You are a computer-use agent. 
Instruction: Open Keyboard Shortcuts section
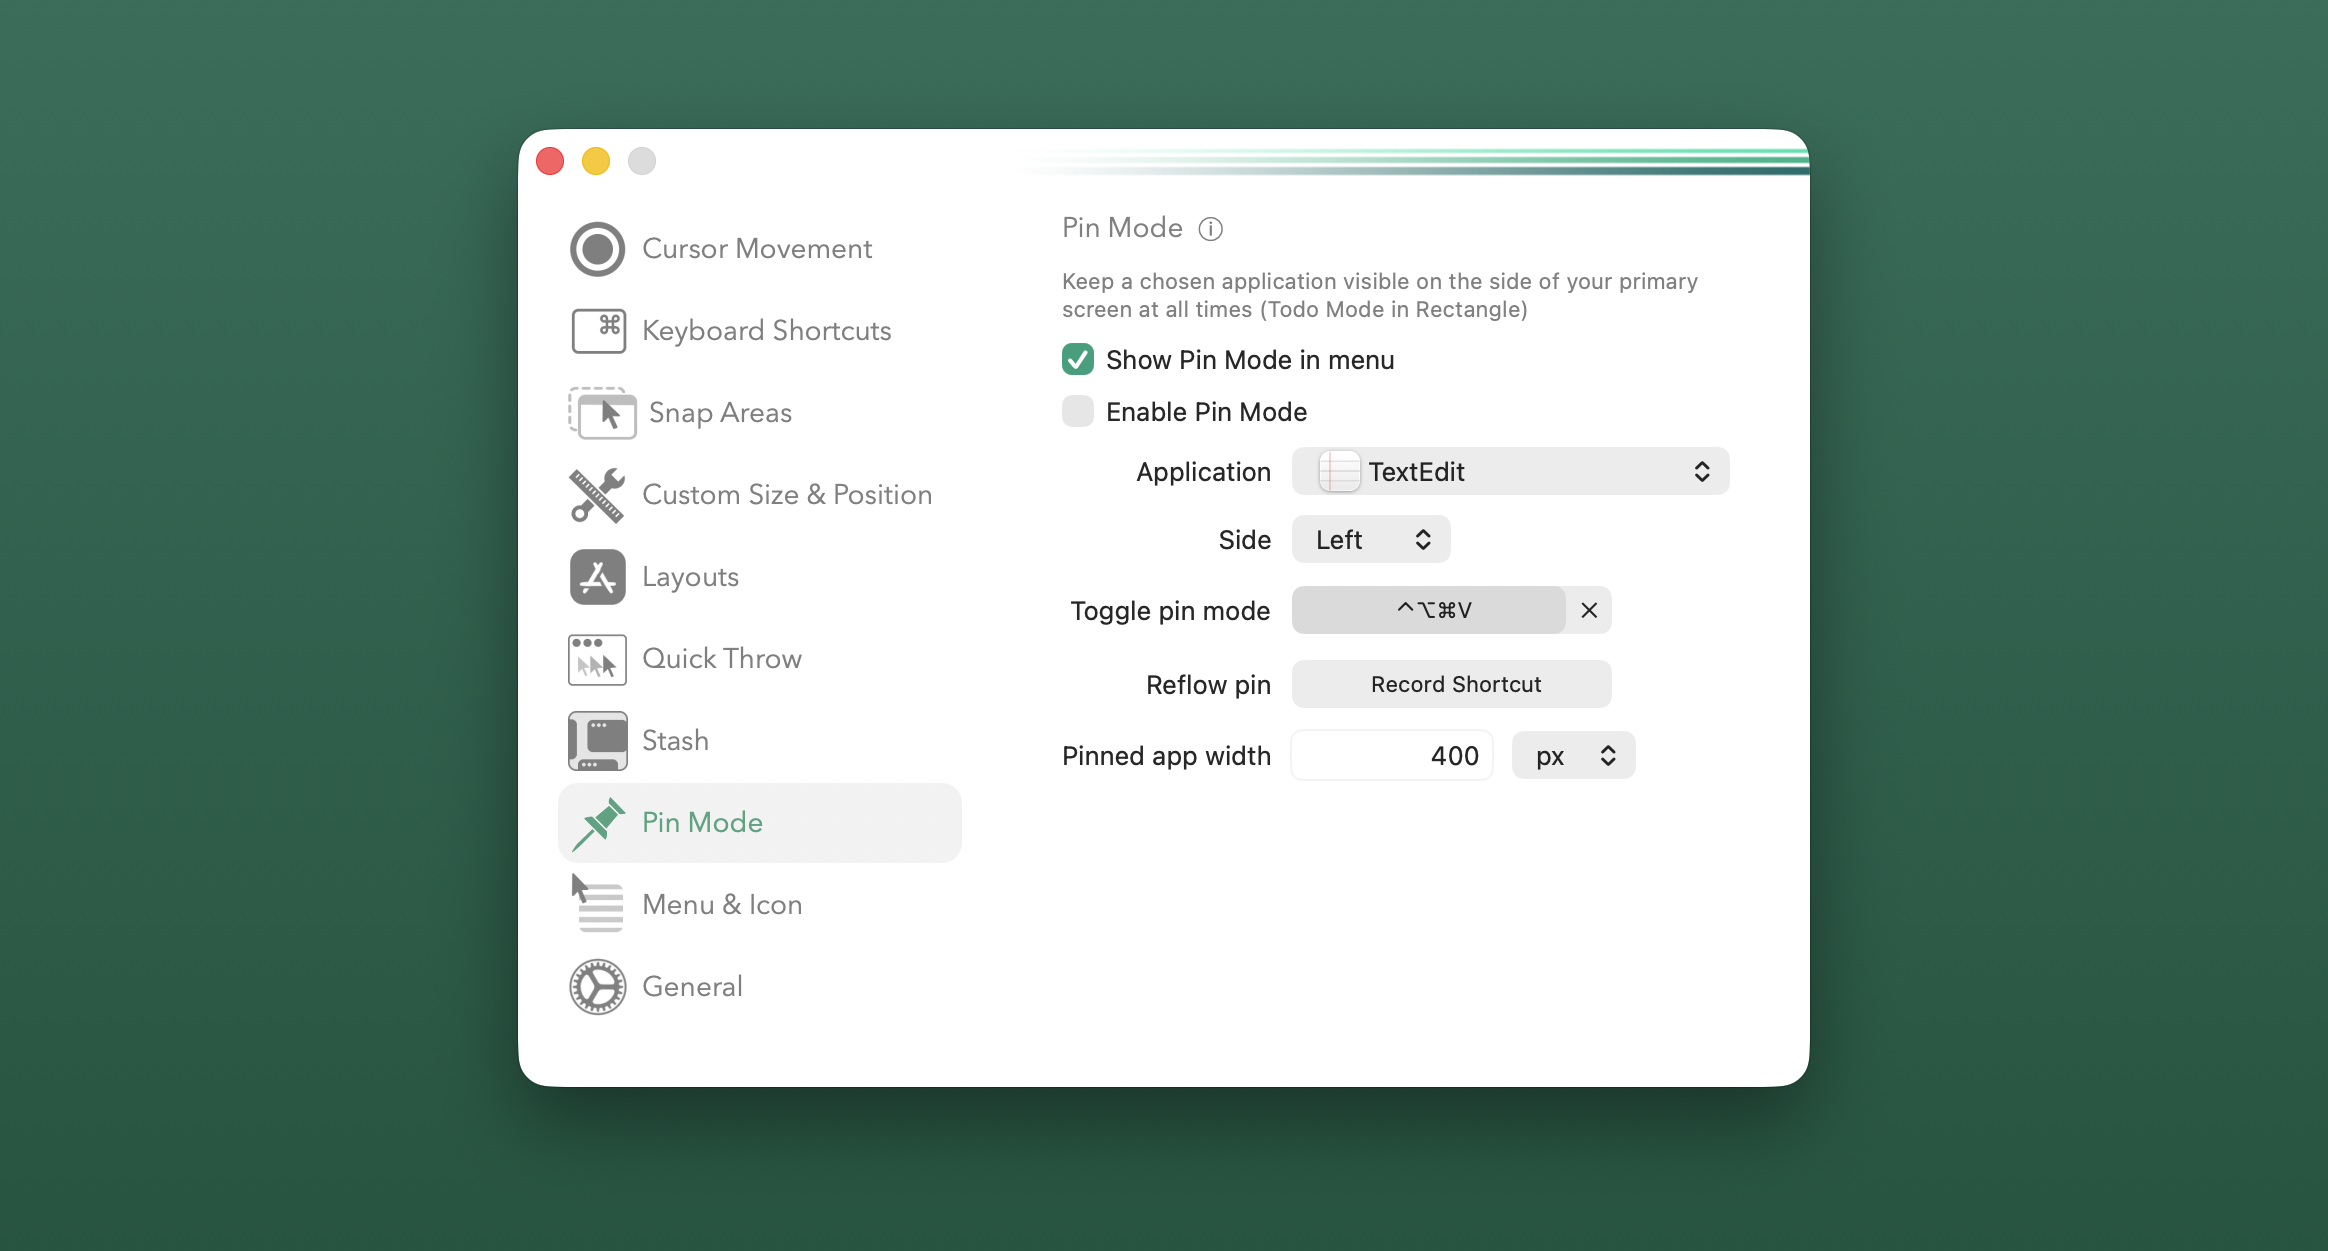point(767,331)
